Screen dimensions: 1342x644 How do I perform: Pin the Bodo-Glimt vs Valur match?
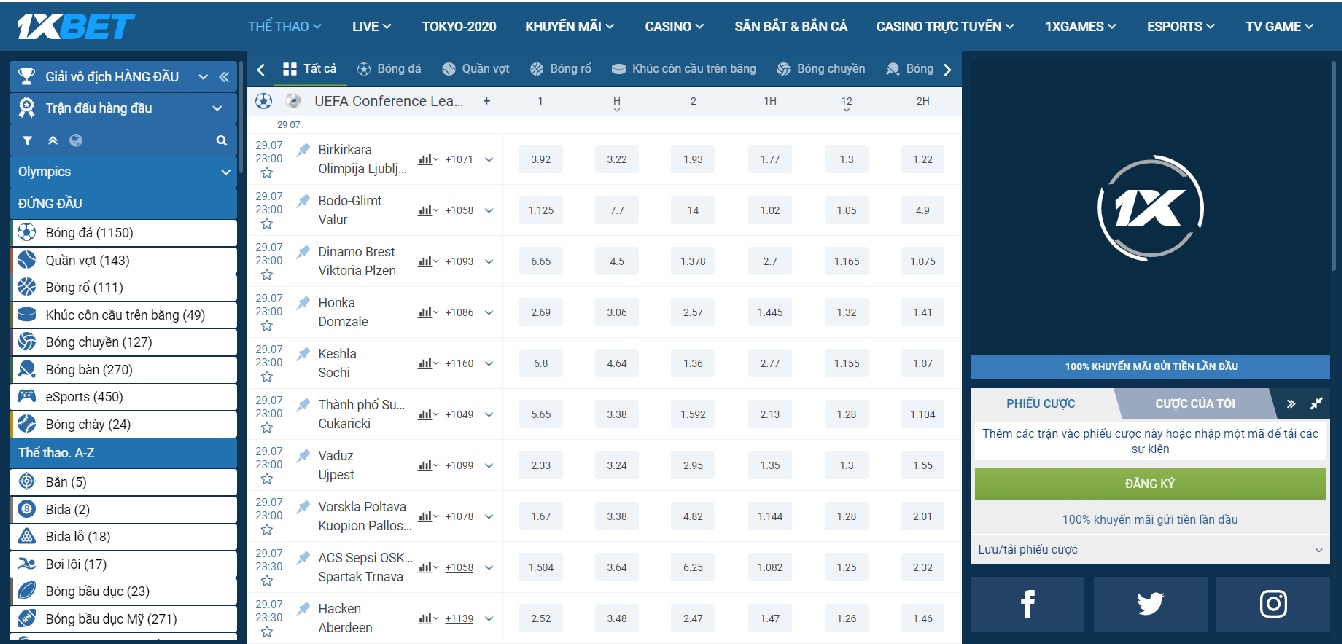pyautogui.click(x=303, y=200)
